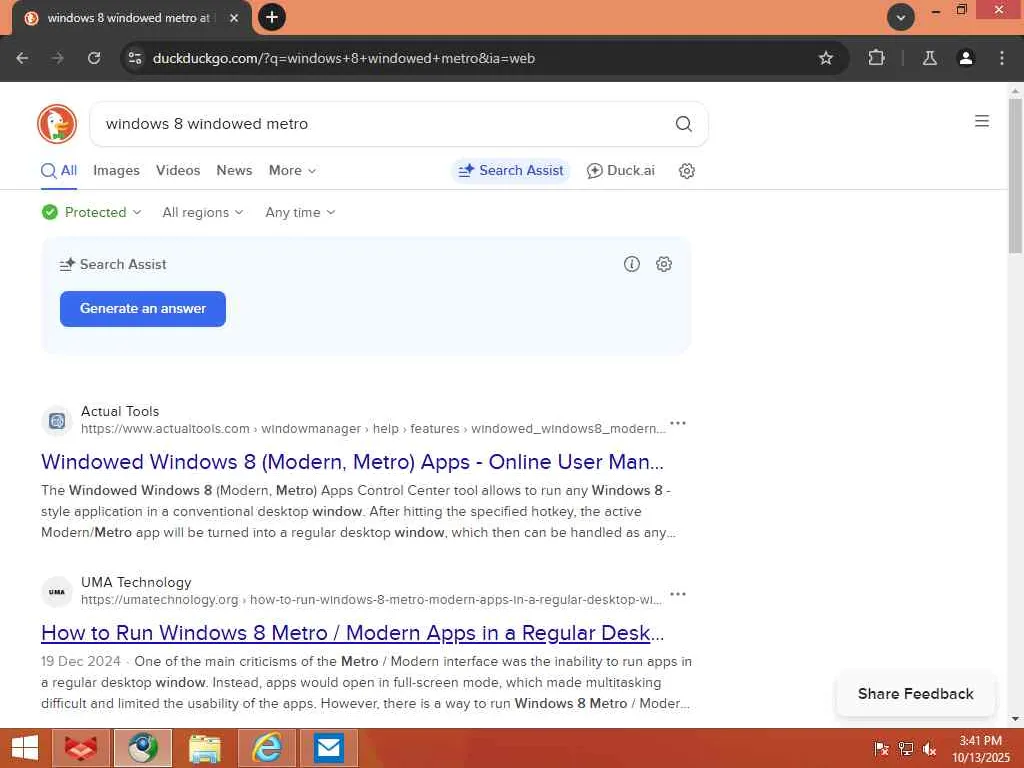Open more options for UMA Technology result

678,594
